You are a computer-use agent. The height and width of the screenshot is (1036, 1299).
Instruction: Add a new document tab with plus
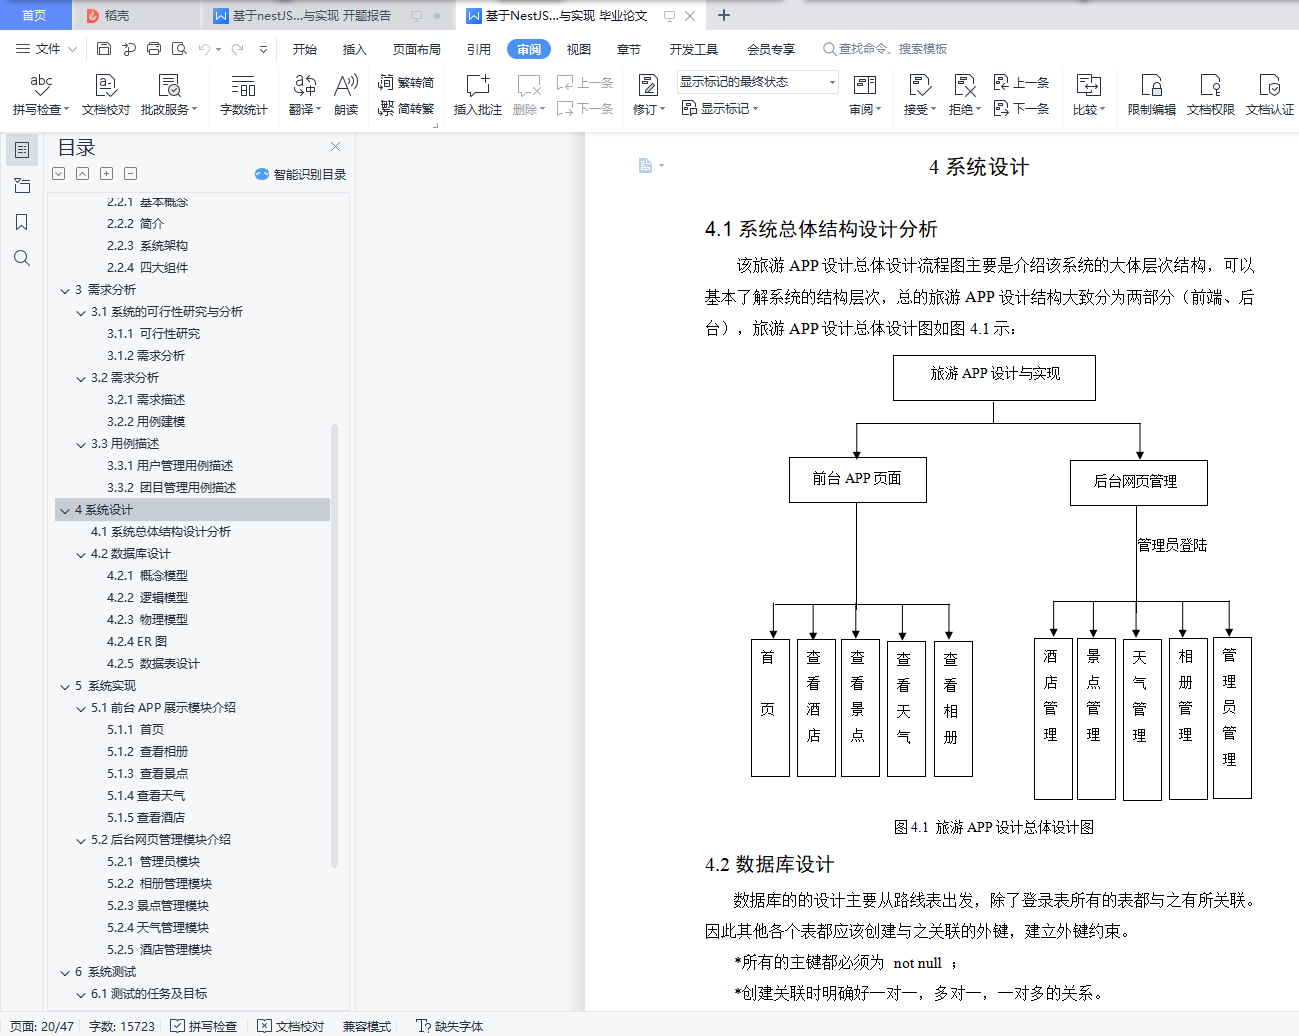point(724,15)
